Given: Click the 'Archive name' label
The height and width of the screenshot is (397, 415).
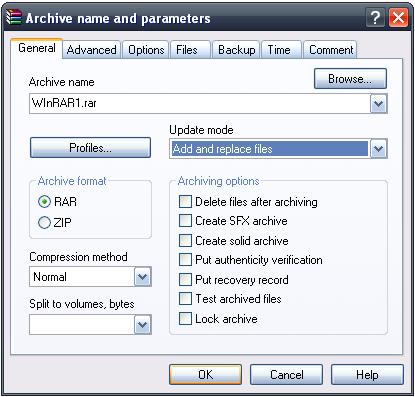Looking at the screenshot, I should (x=62, y=82).
